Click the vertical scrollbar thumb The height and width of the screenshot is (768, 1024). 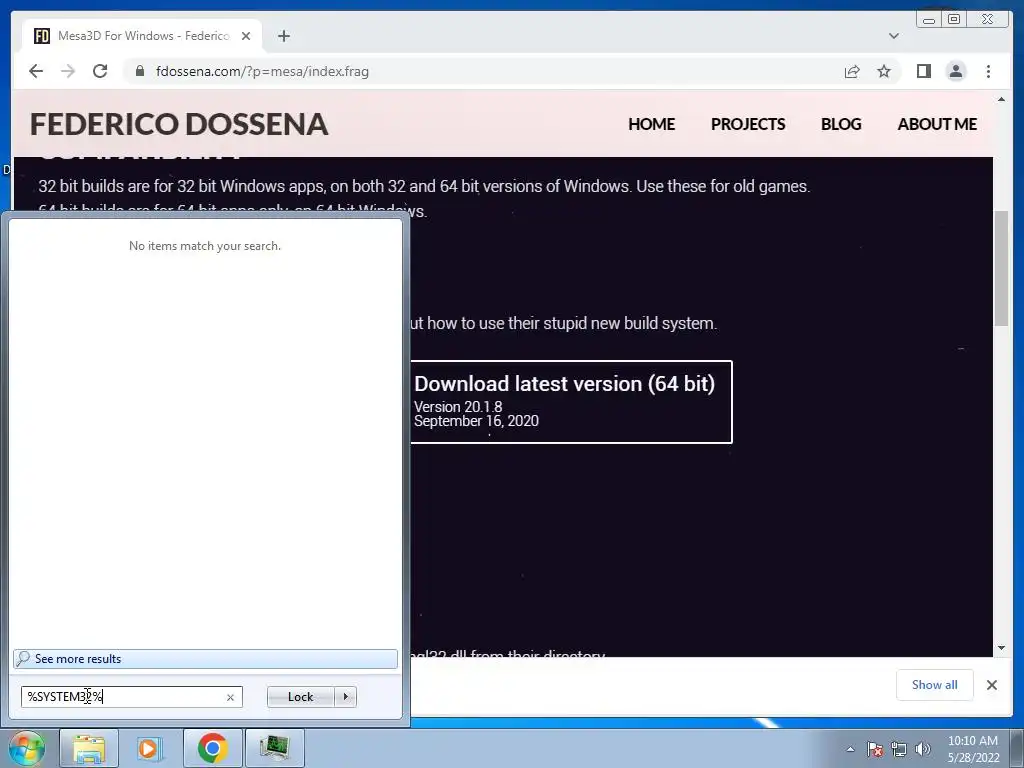coord(1001,268)
